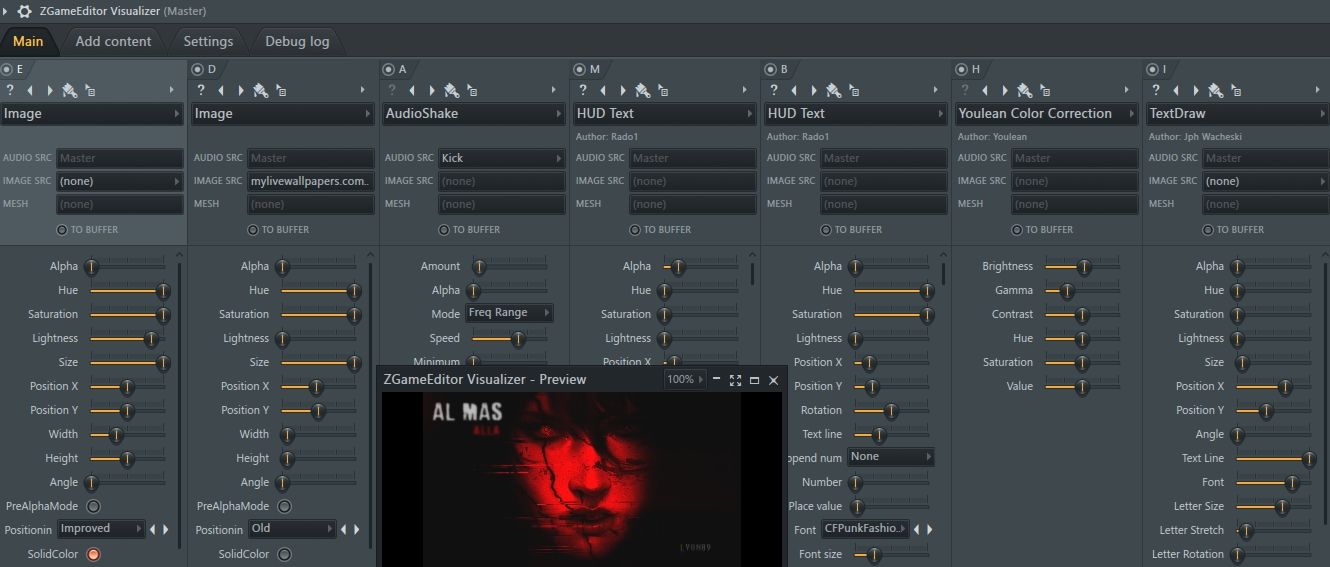Open help for layer B
Image resolution: width=1330 pixels, height=567 pixels.
(x=774, y=90)
